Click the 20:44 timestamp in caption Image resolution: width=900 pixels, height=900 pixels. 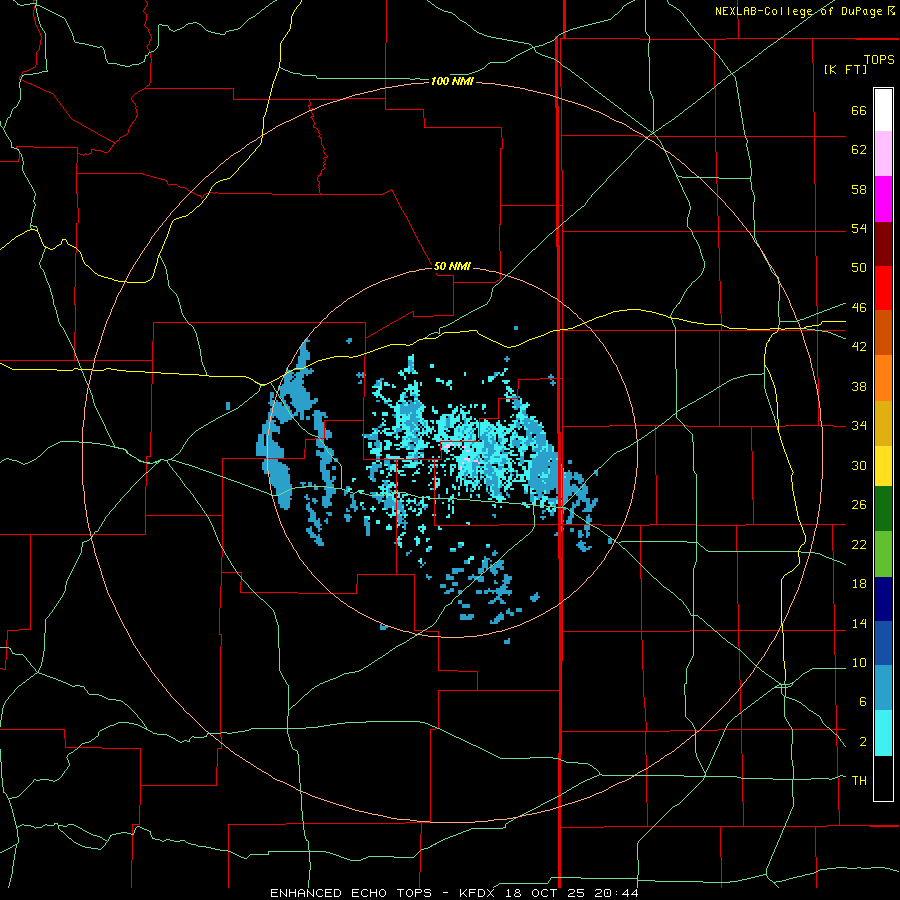pos(614,893)
